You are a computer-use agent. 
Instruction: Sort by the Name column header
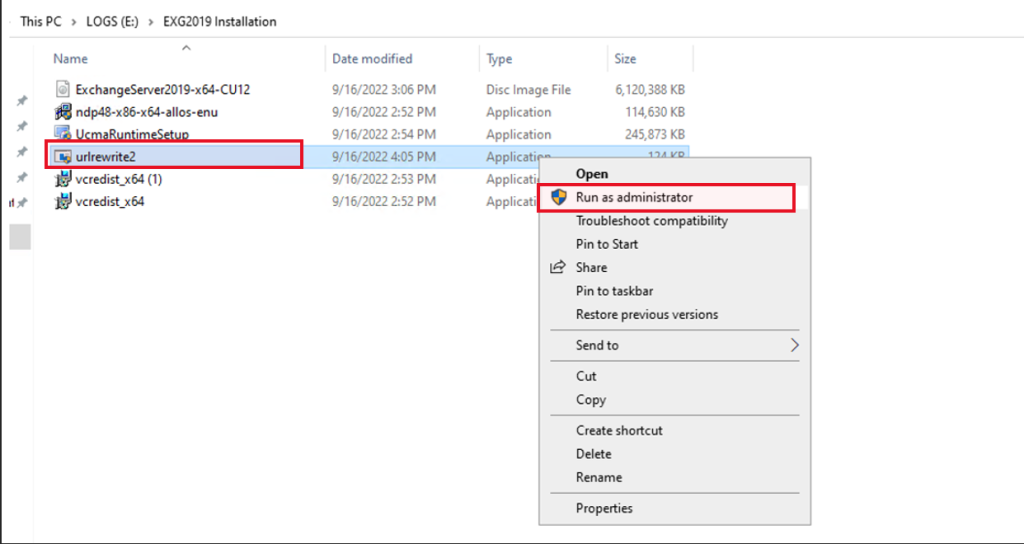pyautogui.click(x=71, y=59)
